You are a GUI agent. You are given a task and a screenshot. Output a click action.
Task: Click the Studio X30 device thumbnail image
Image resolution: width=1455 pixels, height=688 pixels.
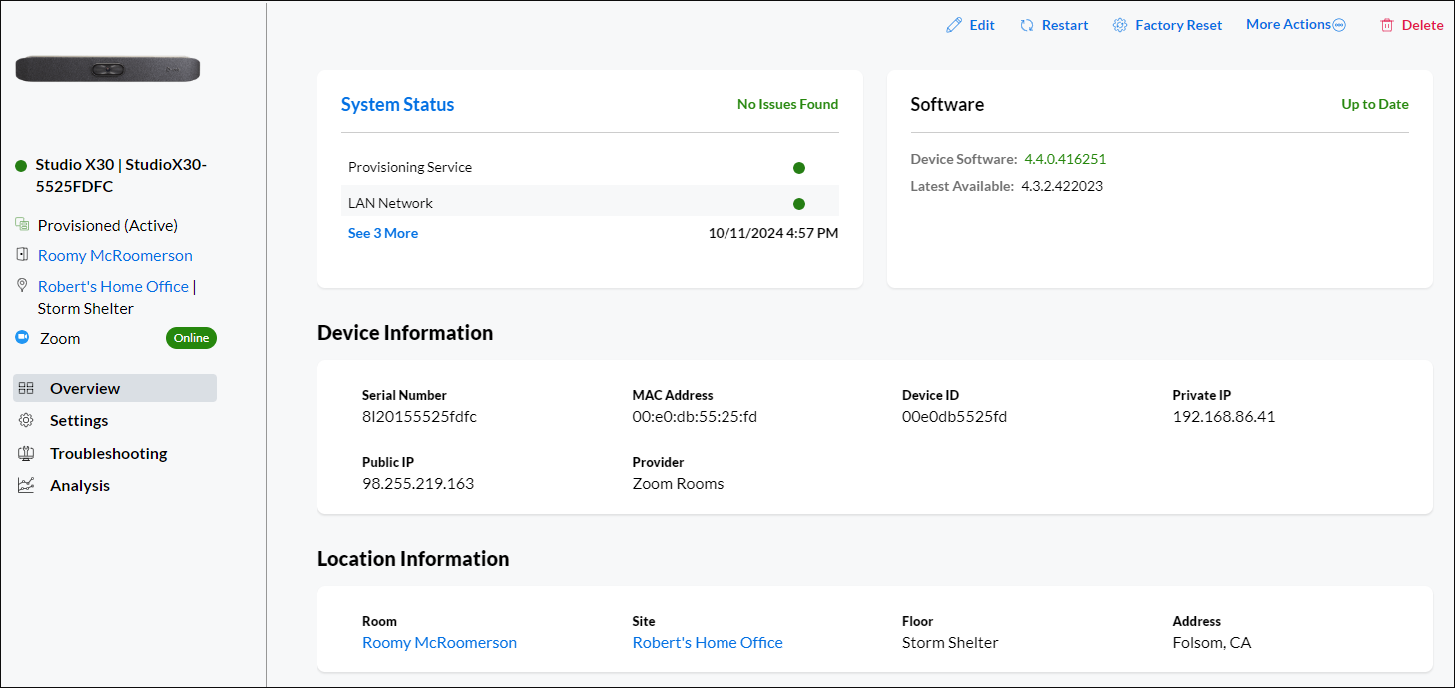[108, 69]
